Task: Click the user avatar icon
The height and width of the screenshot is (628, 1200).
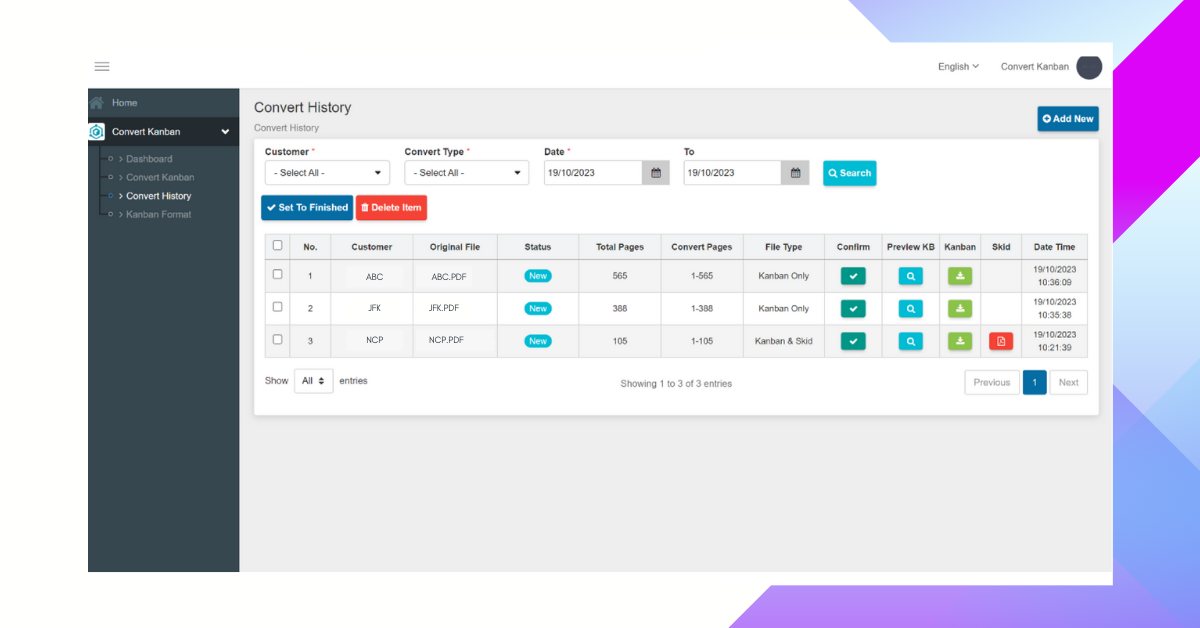Action: pyautogui.click(x=1088, y=67)
